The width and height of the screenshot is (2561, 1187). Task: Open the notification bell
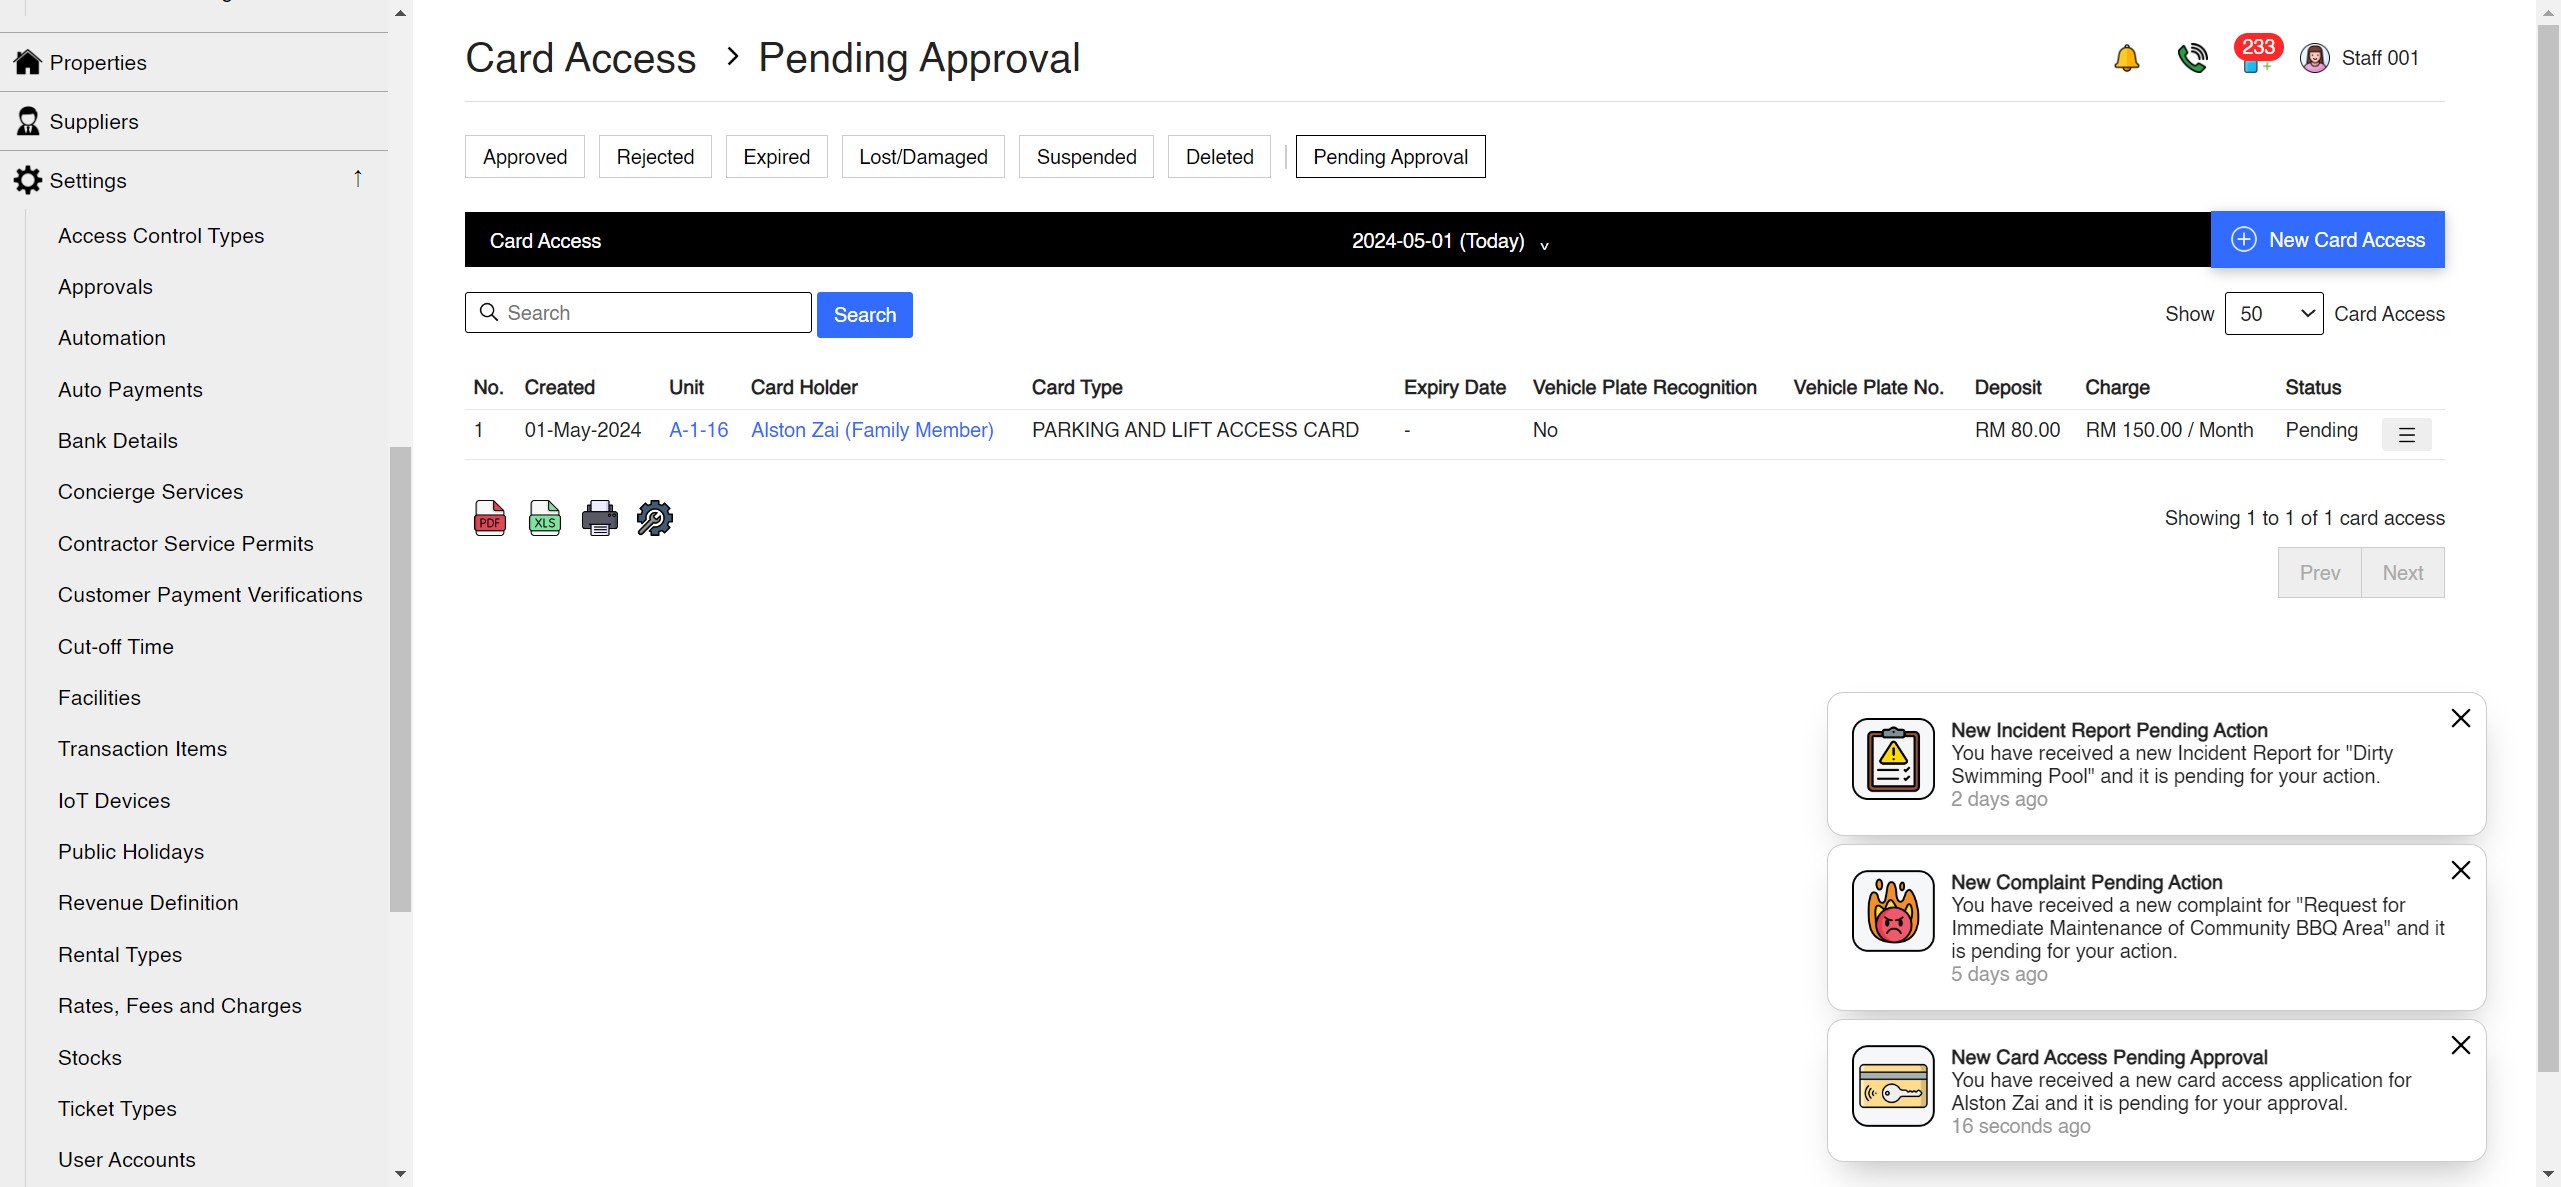2126,59
